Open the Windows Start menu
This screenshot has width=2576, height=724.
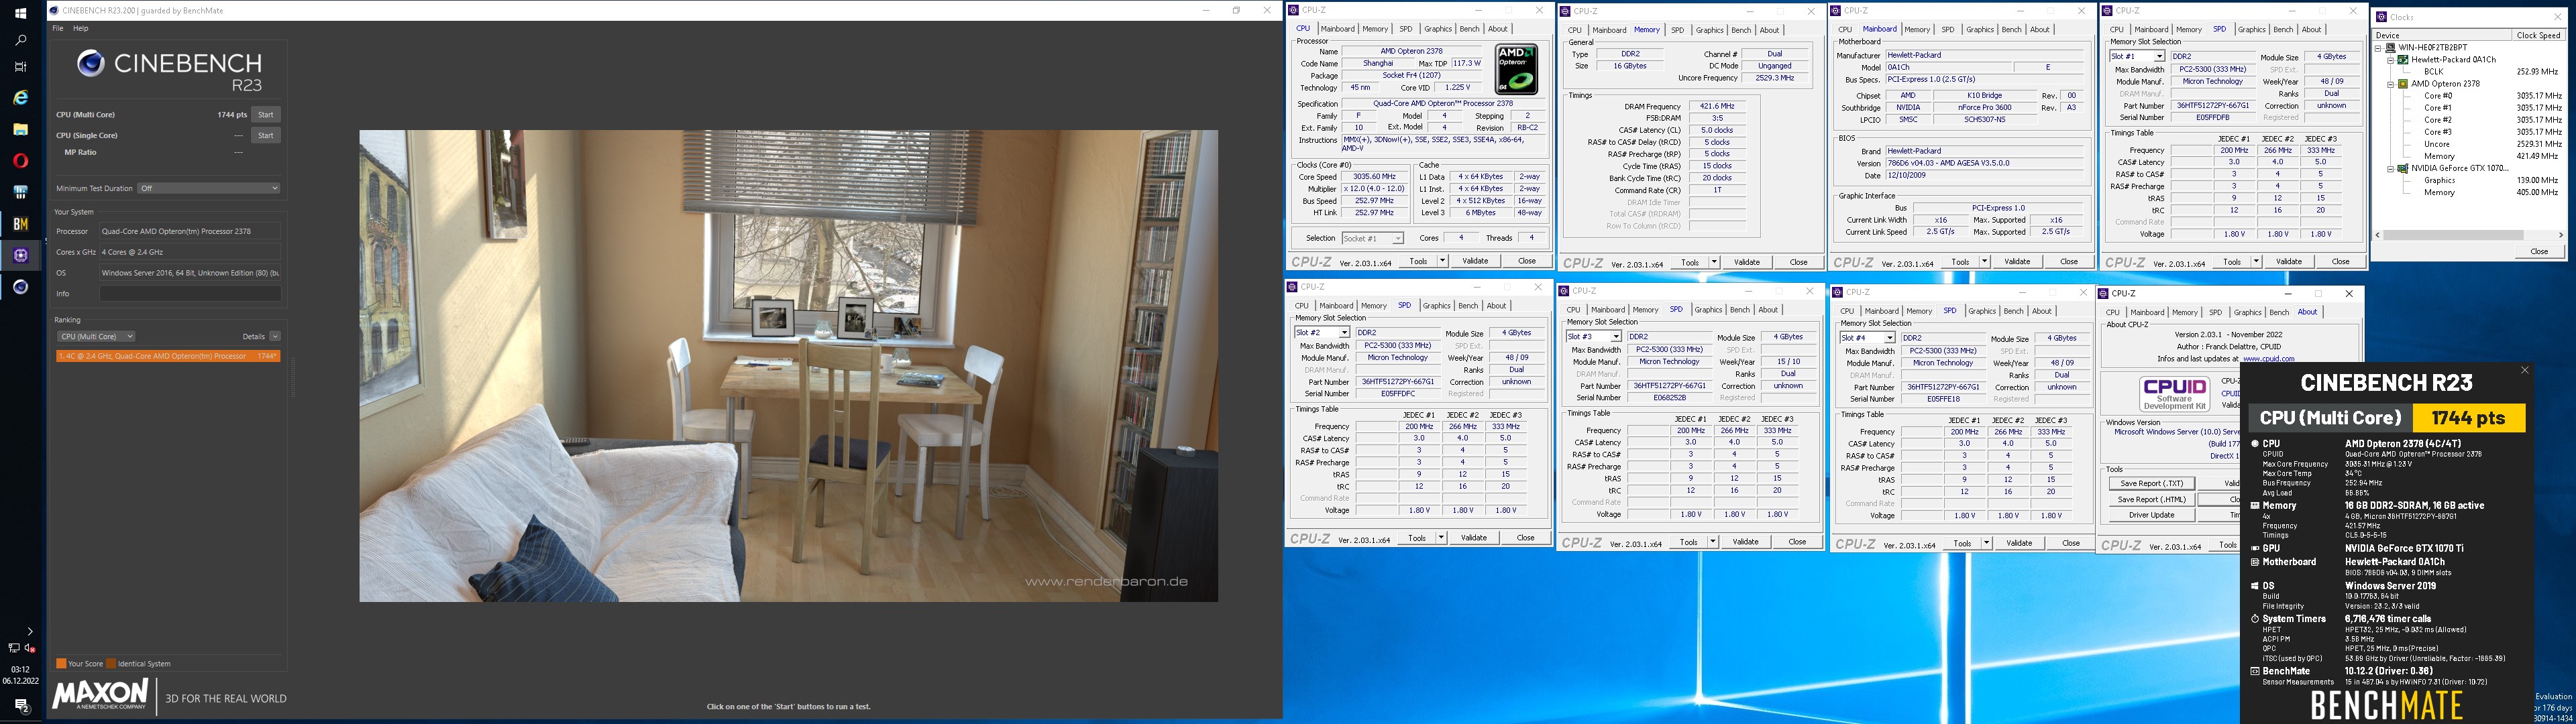click(x=20, y=13)
